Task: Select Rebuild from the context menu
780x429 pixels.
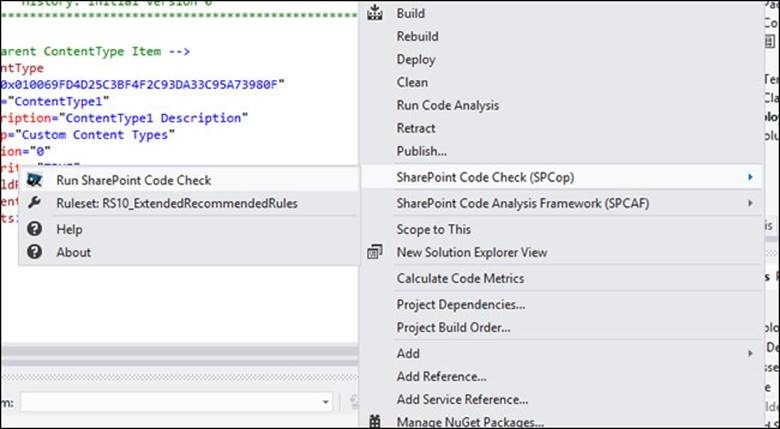Action: click(x=417, y=36)
